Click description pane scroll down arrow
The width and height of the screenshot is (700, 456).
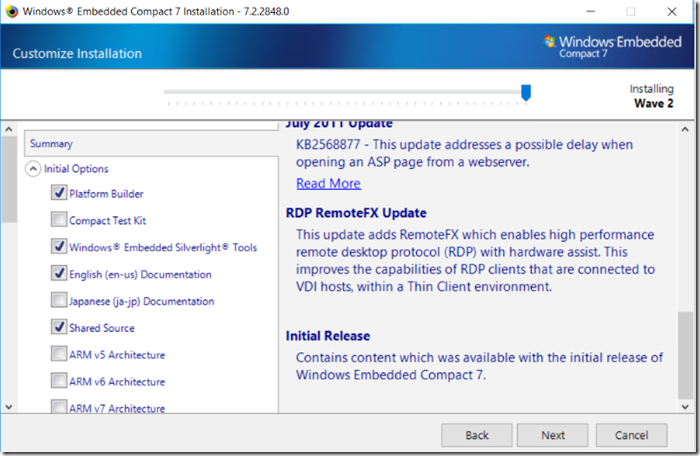(x=685, y=406)
